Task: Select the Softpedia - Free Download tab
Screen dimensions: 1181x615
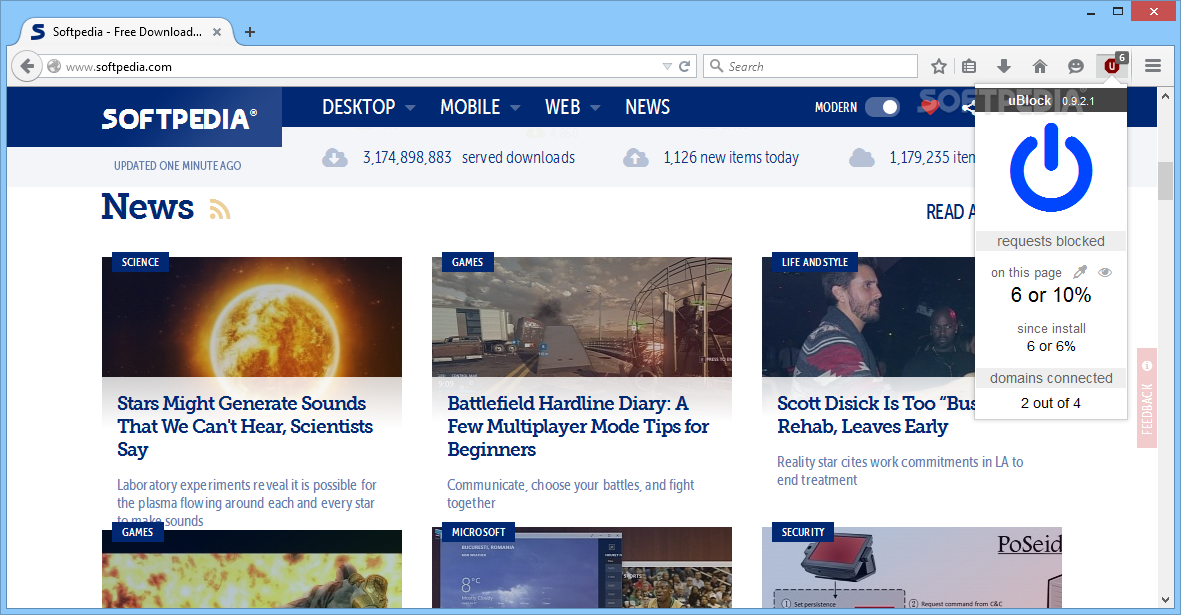Action: [126, 32]
